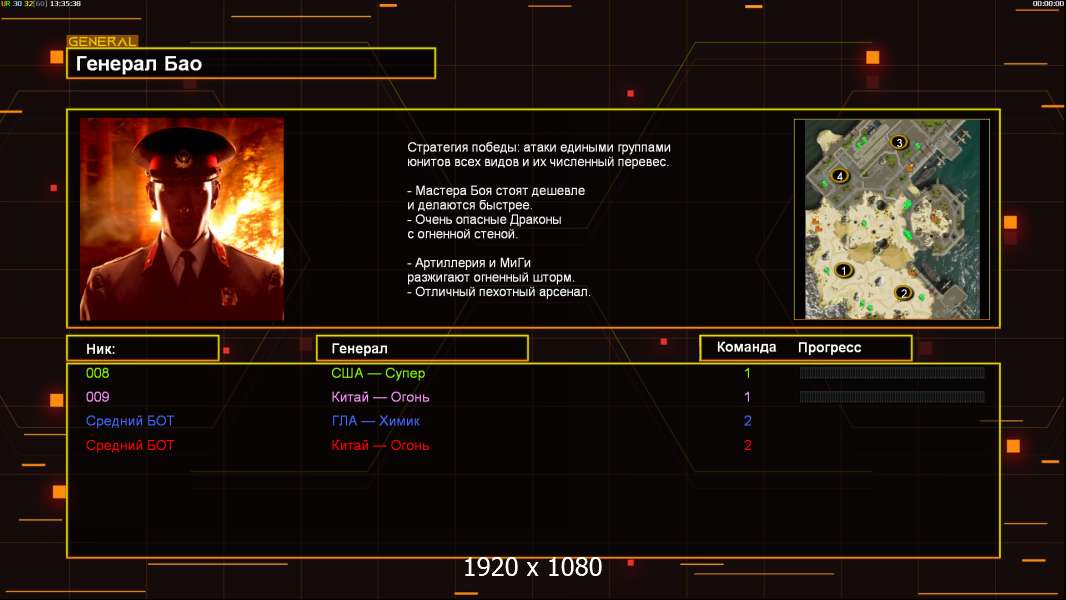Click purple 'Китай — Огонь' general entry
This screenshot has width=1066, height=600.
380,397
